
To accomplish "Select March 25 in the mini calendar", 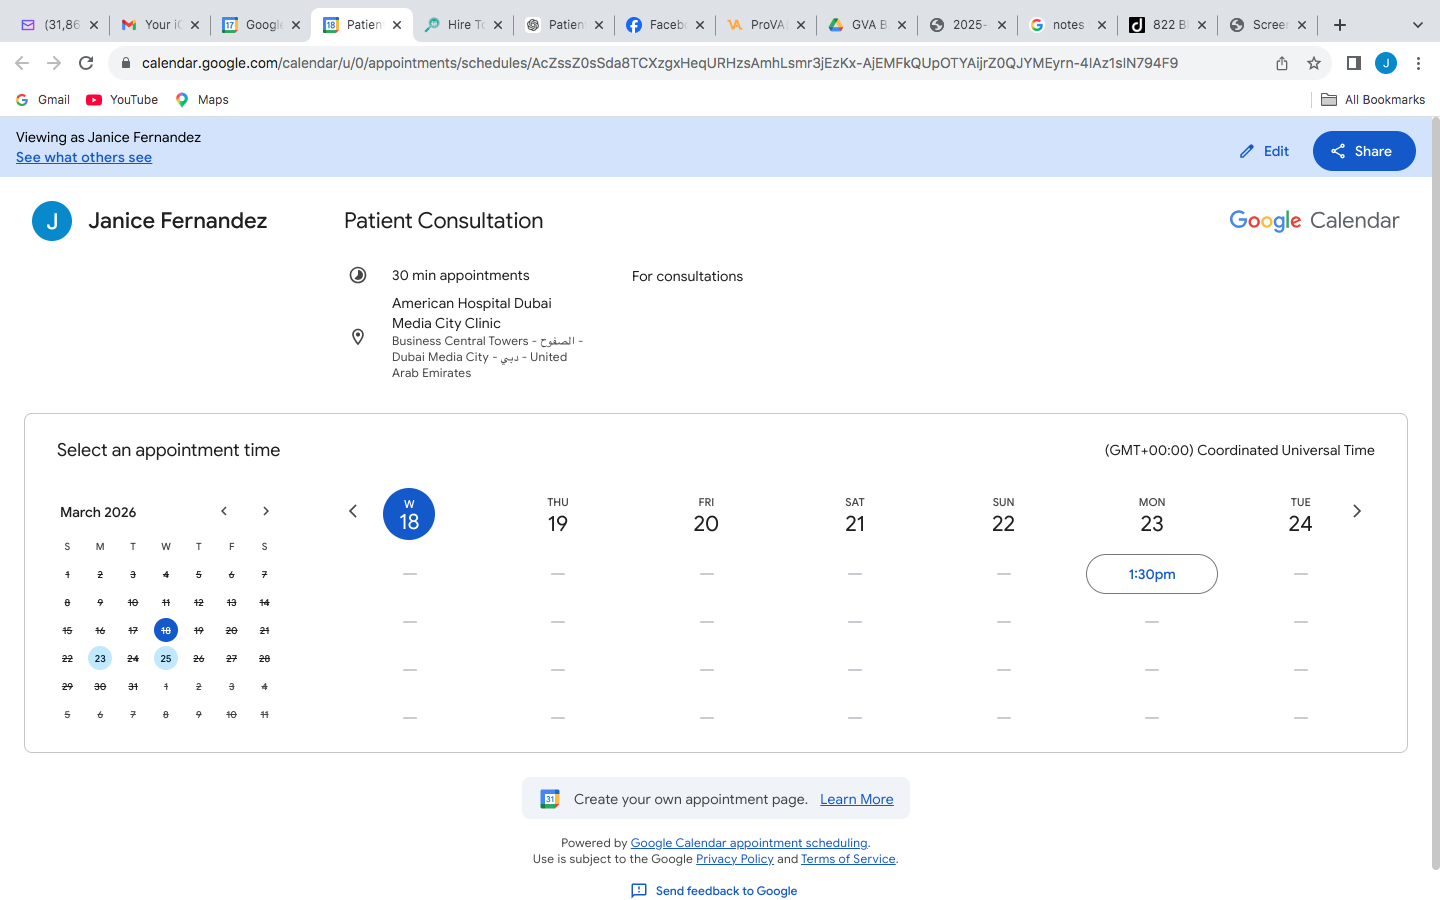I will coord(166,658).
